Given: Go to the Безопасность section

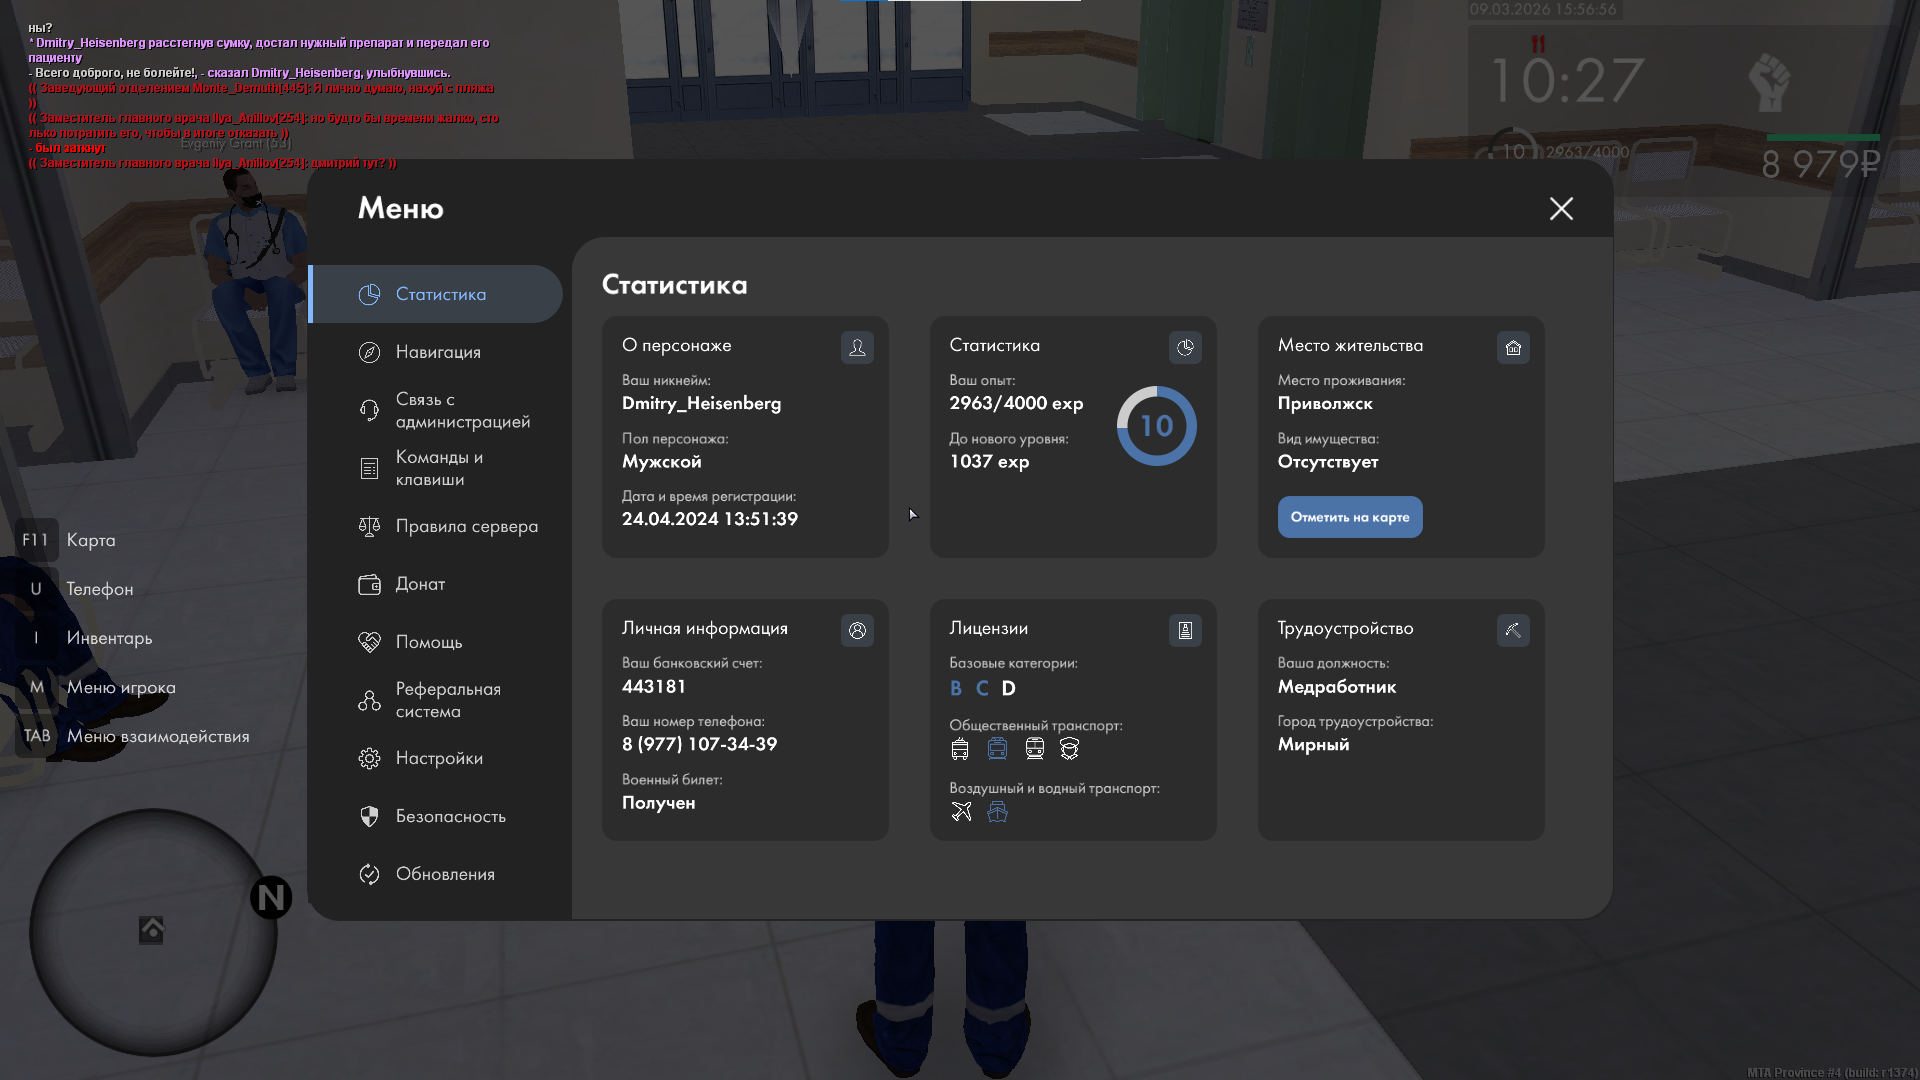Looking at the screenshot, I should 450,816.
